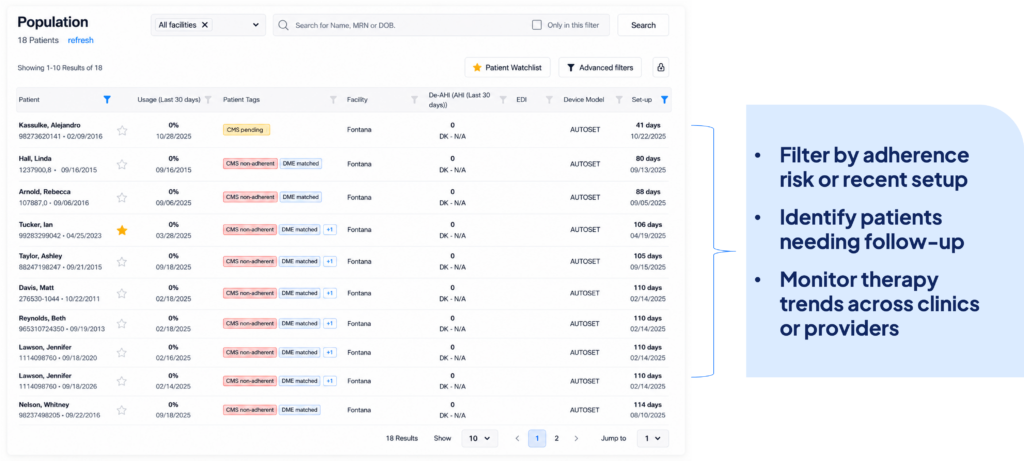Image resolution: width=1024 pixels, height=461 pixels.
Task: Expand the +1 tags for Reynolds, Beth
Action: pyautogui.click(x=330, y=323)
